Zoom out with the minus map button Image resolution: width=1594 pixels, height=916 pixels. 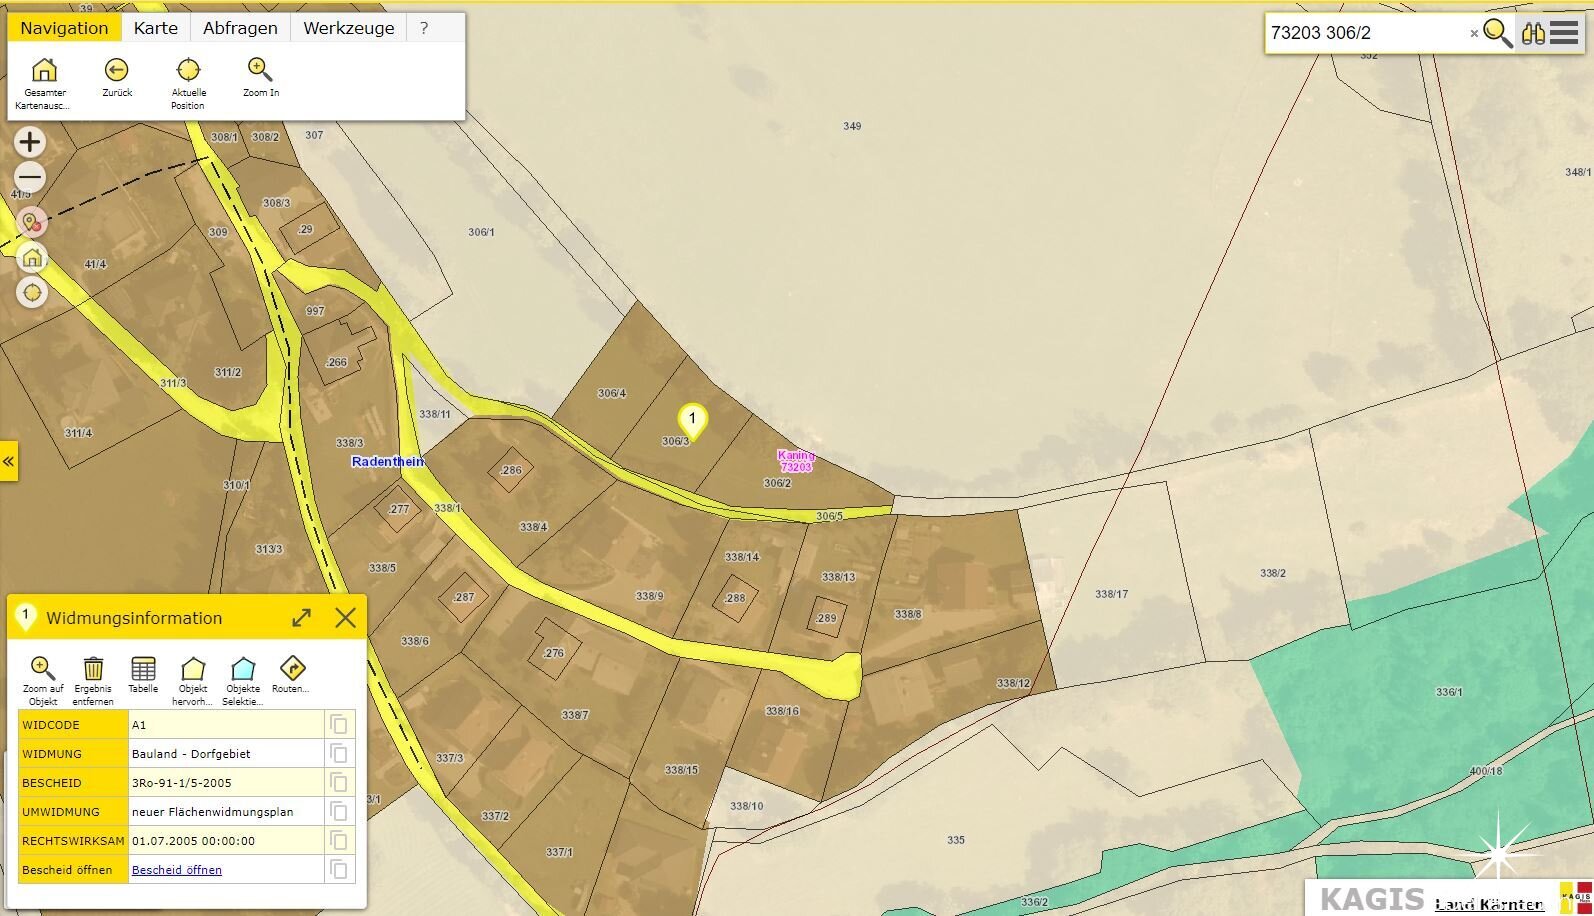click(30, 178)
